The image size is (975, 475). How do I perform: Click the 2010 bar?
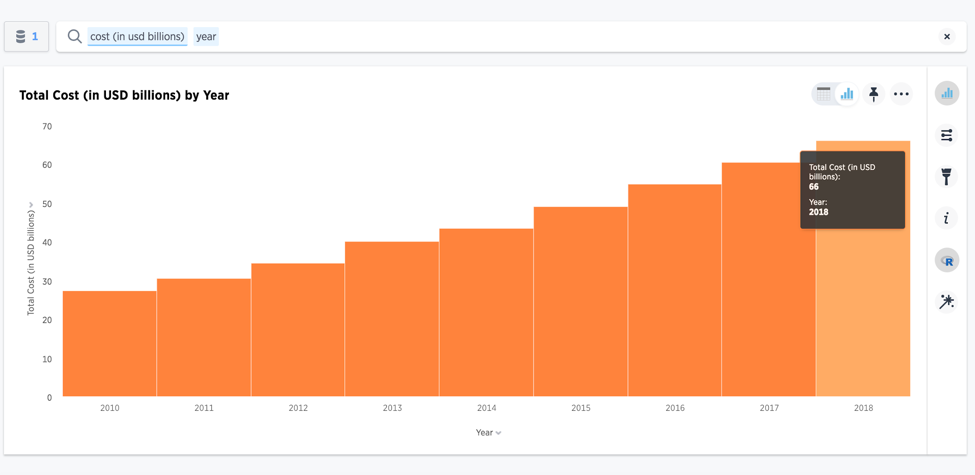[109, 343]
